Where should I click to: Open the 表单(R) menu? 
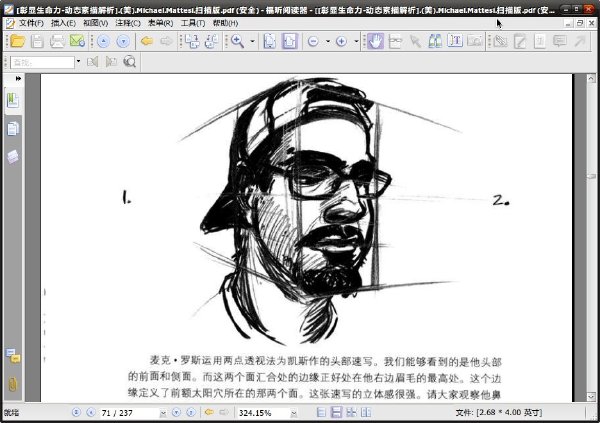160,23
